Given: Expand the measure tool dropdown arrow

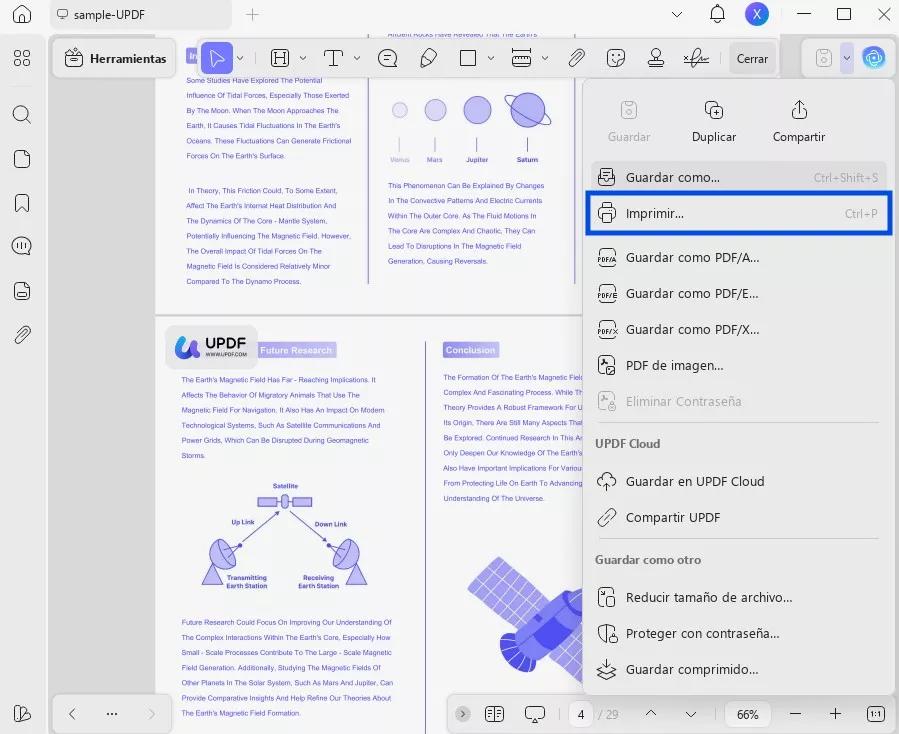Looking at the screenshot, I should point(545,58).
